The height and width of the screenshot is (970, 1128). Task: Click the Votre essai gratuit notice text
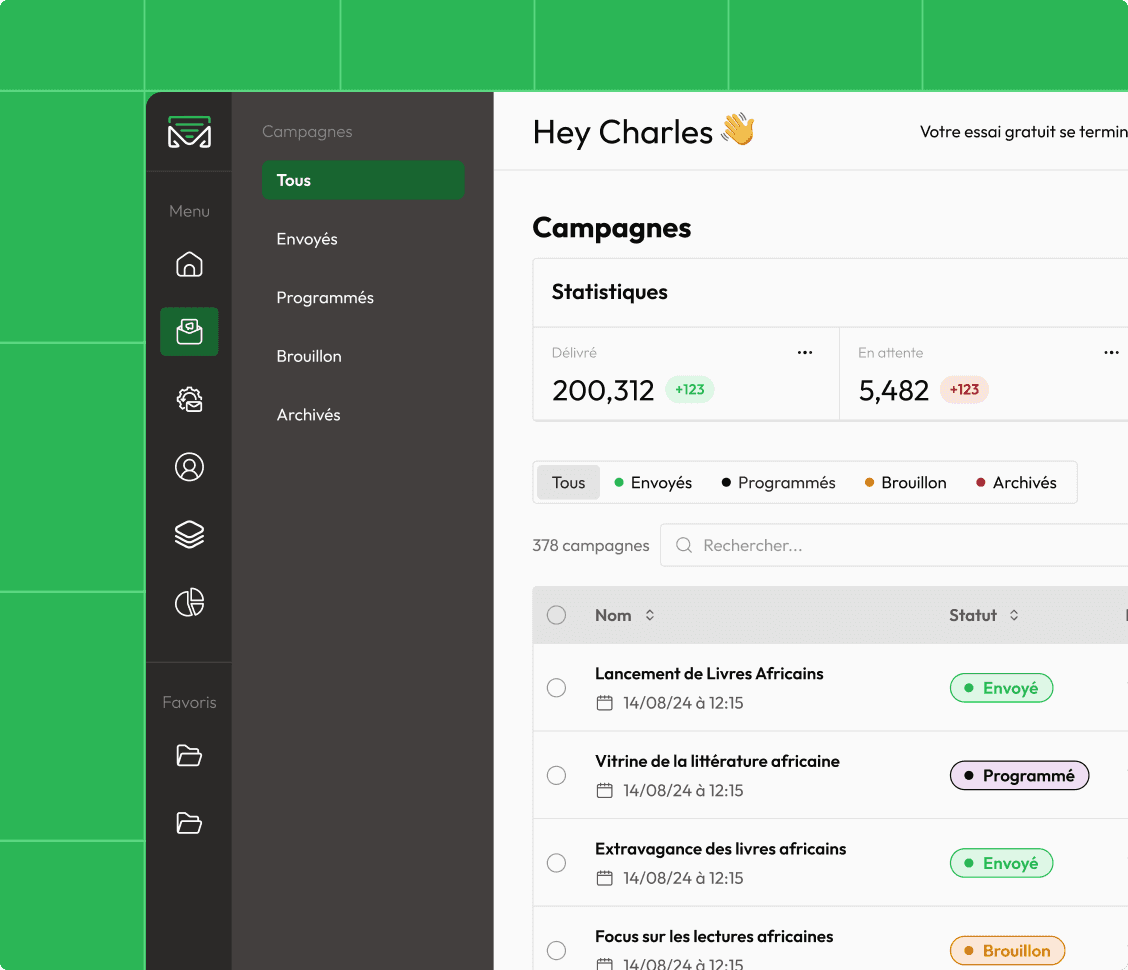click(1024, 132)
